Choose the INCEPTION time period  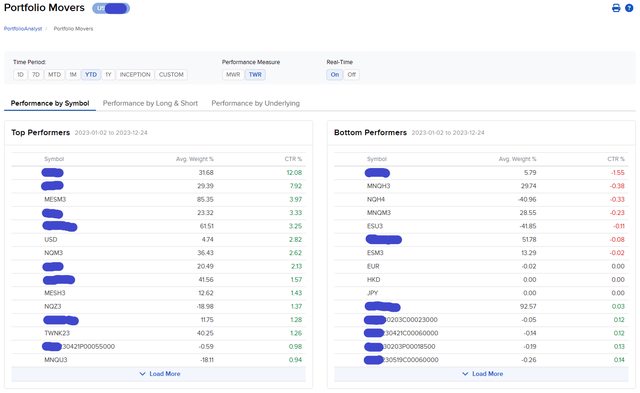click(x=135, y=75)
